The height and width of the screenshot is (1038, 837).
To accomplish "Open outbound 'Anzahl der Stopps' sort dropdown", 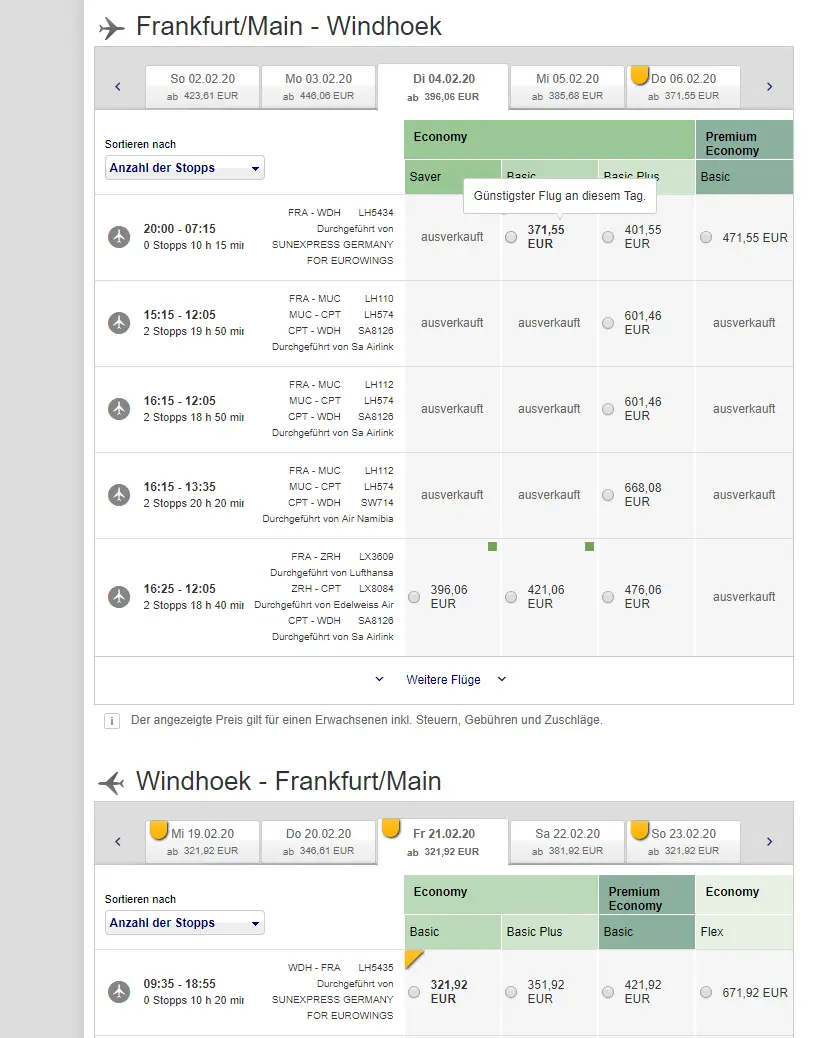I will pyautogui.click(x=185, y=168).
